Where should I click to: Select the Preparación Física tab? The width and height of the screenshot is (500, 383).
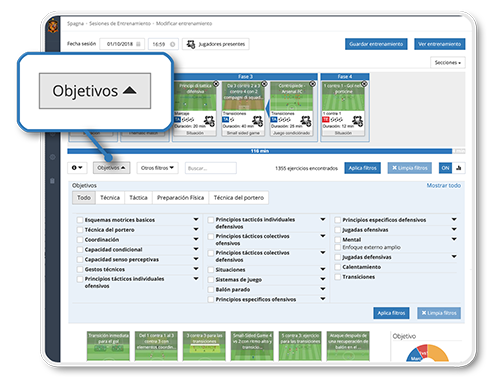pos(180,198)
